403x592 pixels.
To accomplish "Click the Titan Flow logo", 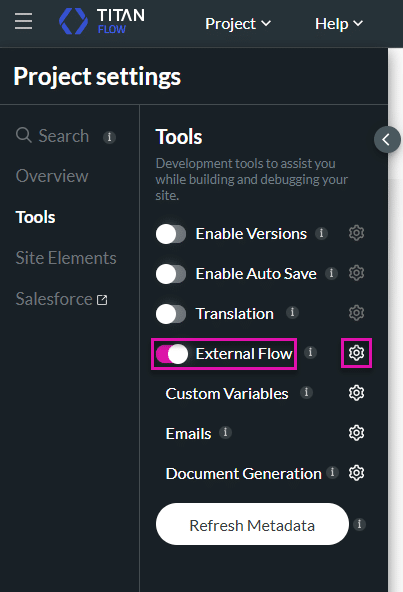I will tap(102, 21).
